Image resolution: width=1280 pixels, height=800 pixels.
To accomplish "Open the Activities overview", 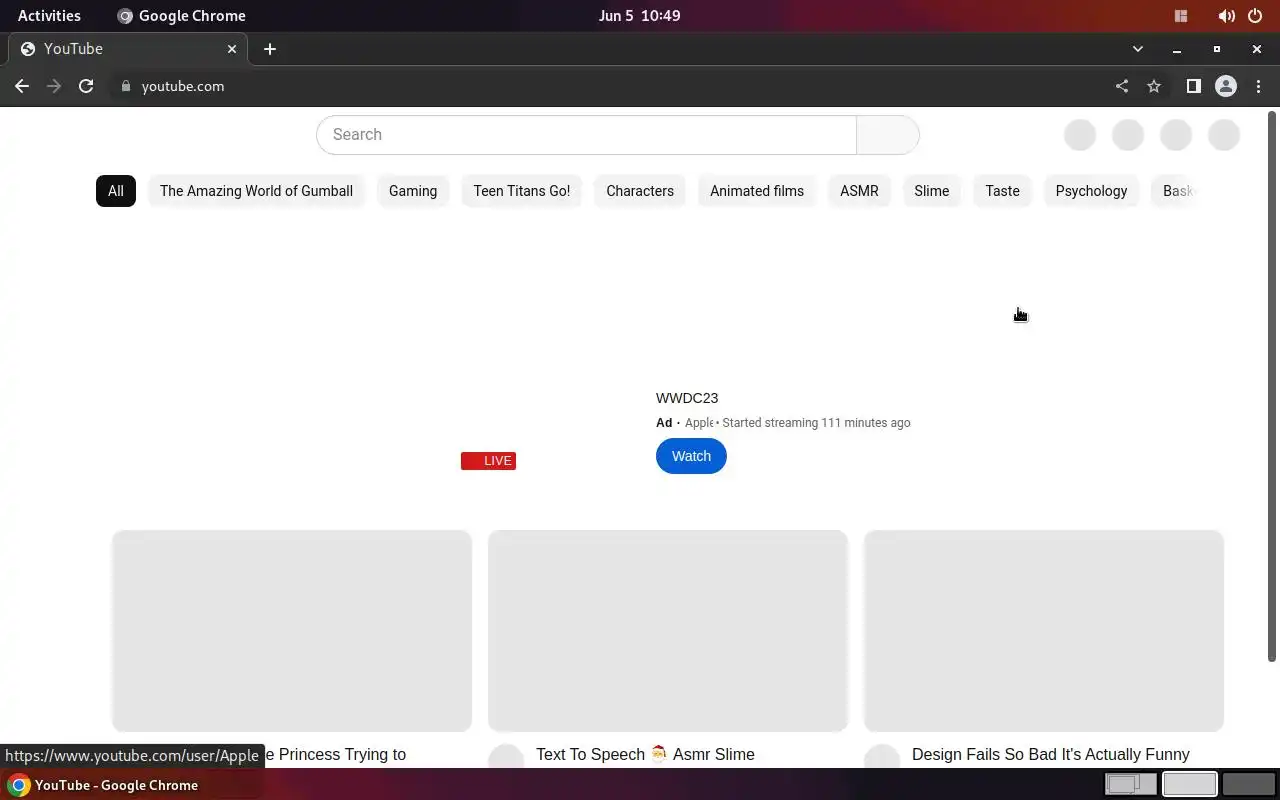I will [49, 16].
